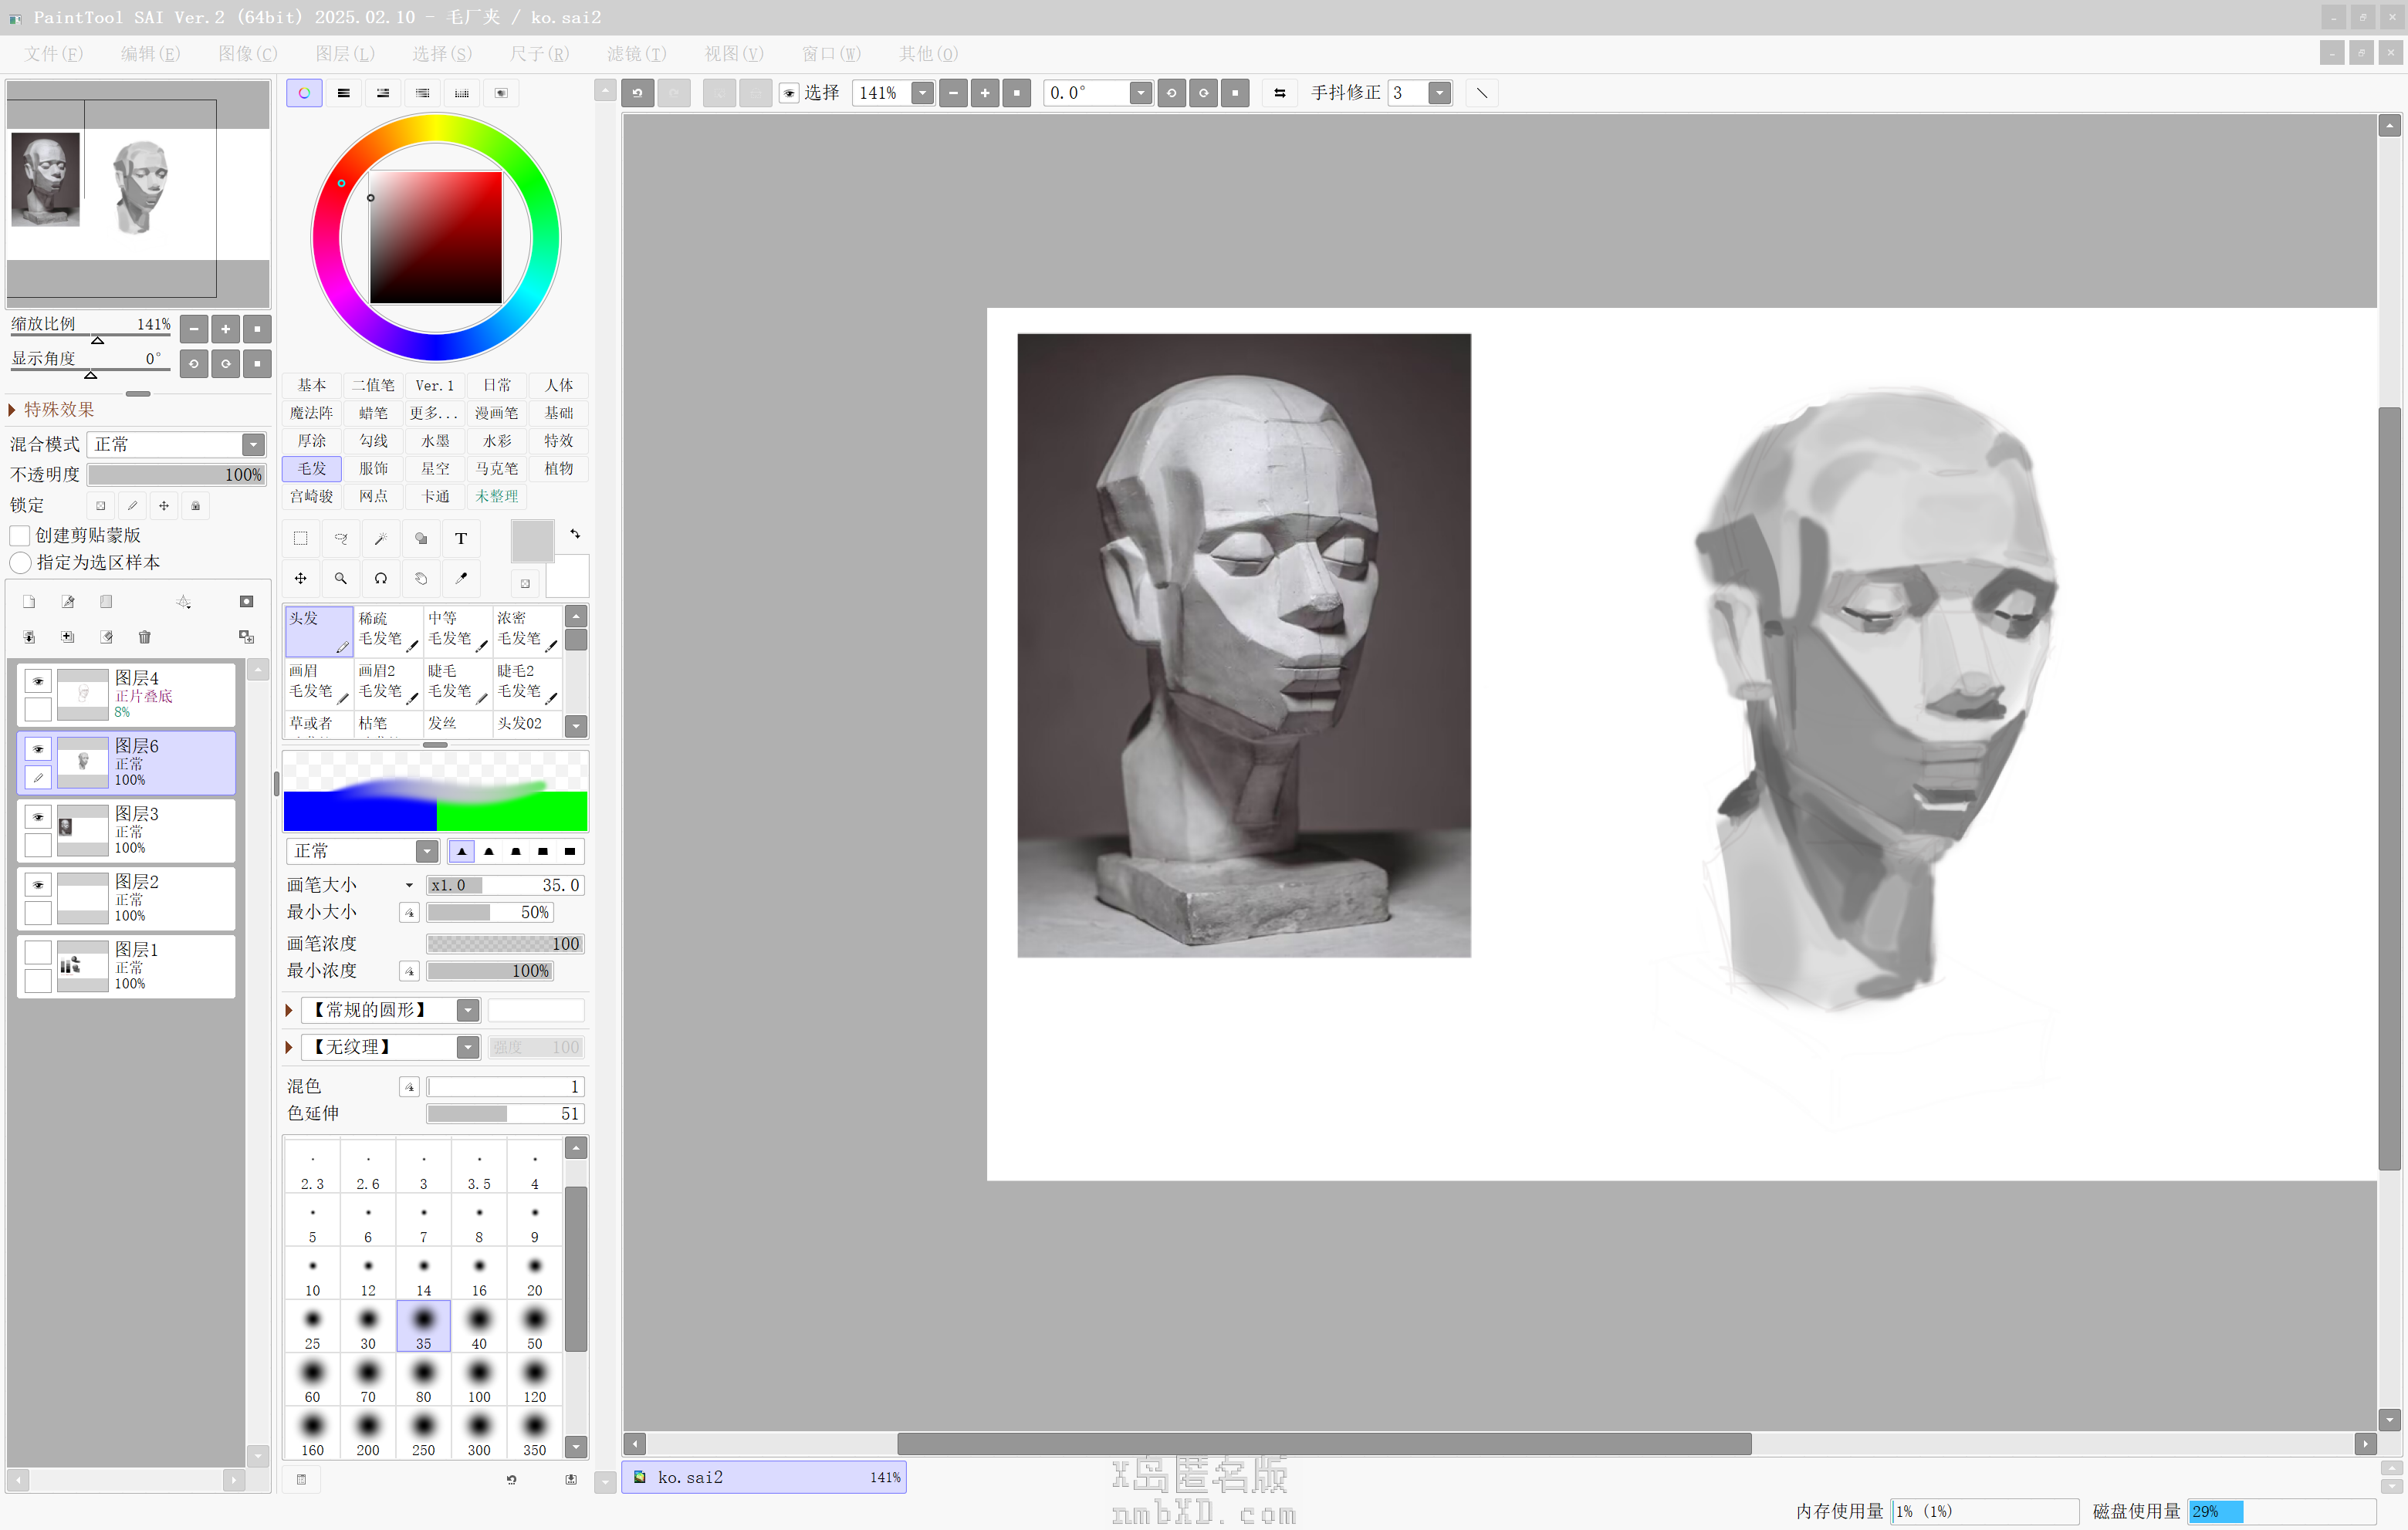
Task: Select the eyedropper tool
Action: [461, 578]
